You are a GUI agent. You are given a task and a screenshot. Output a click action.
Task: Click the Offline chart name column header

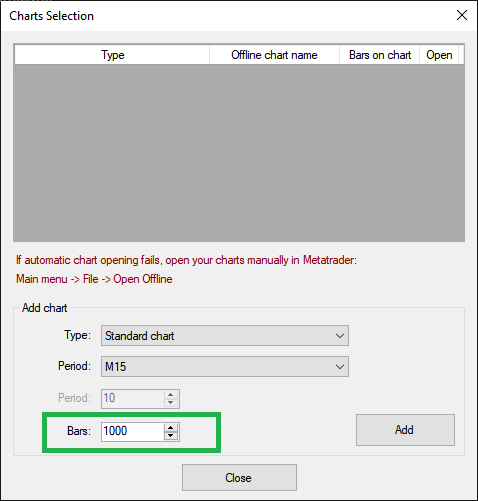click(x=274, y=55)
